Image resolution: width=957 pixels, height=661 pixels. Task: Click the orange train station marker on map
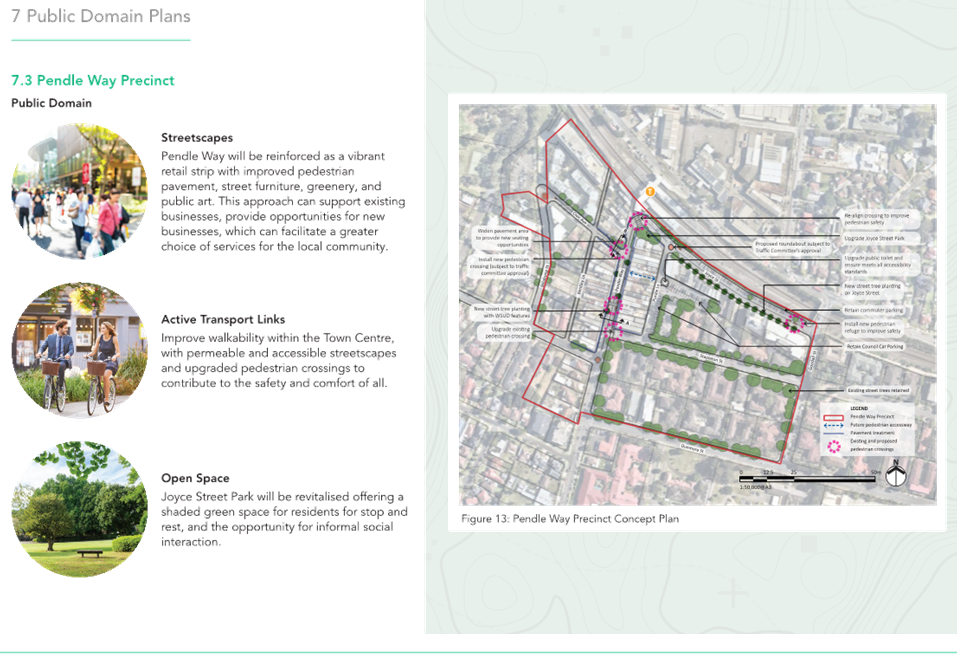[x=650, y=192]
